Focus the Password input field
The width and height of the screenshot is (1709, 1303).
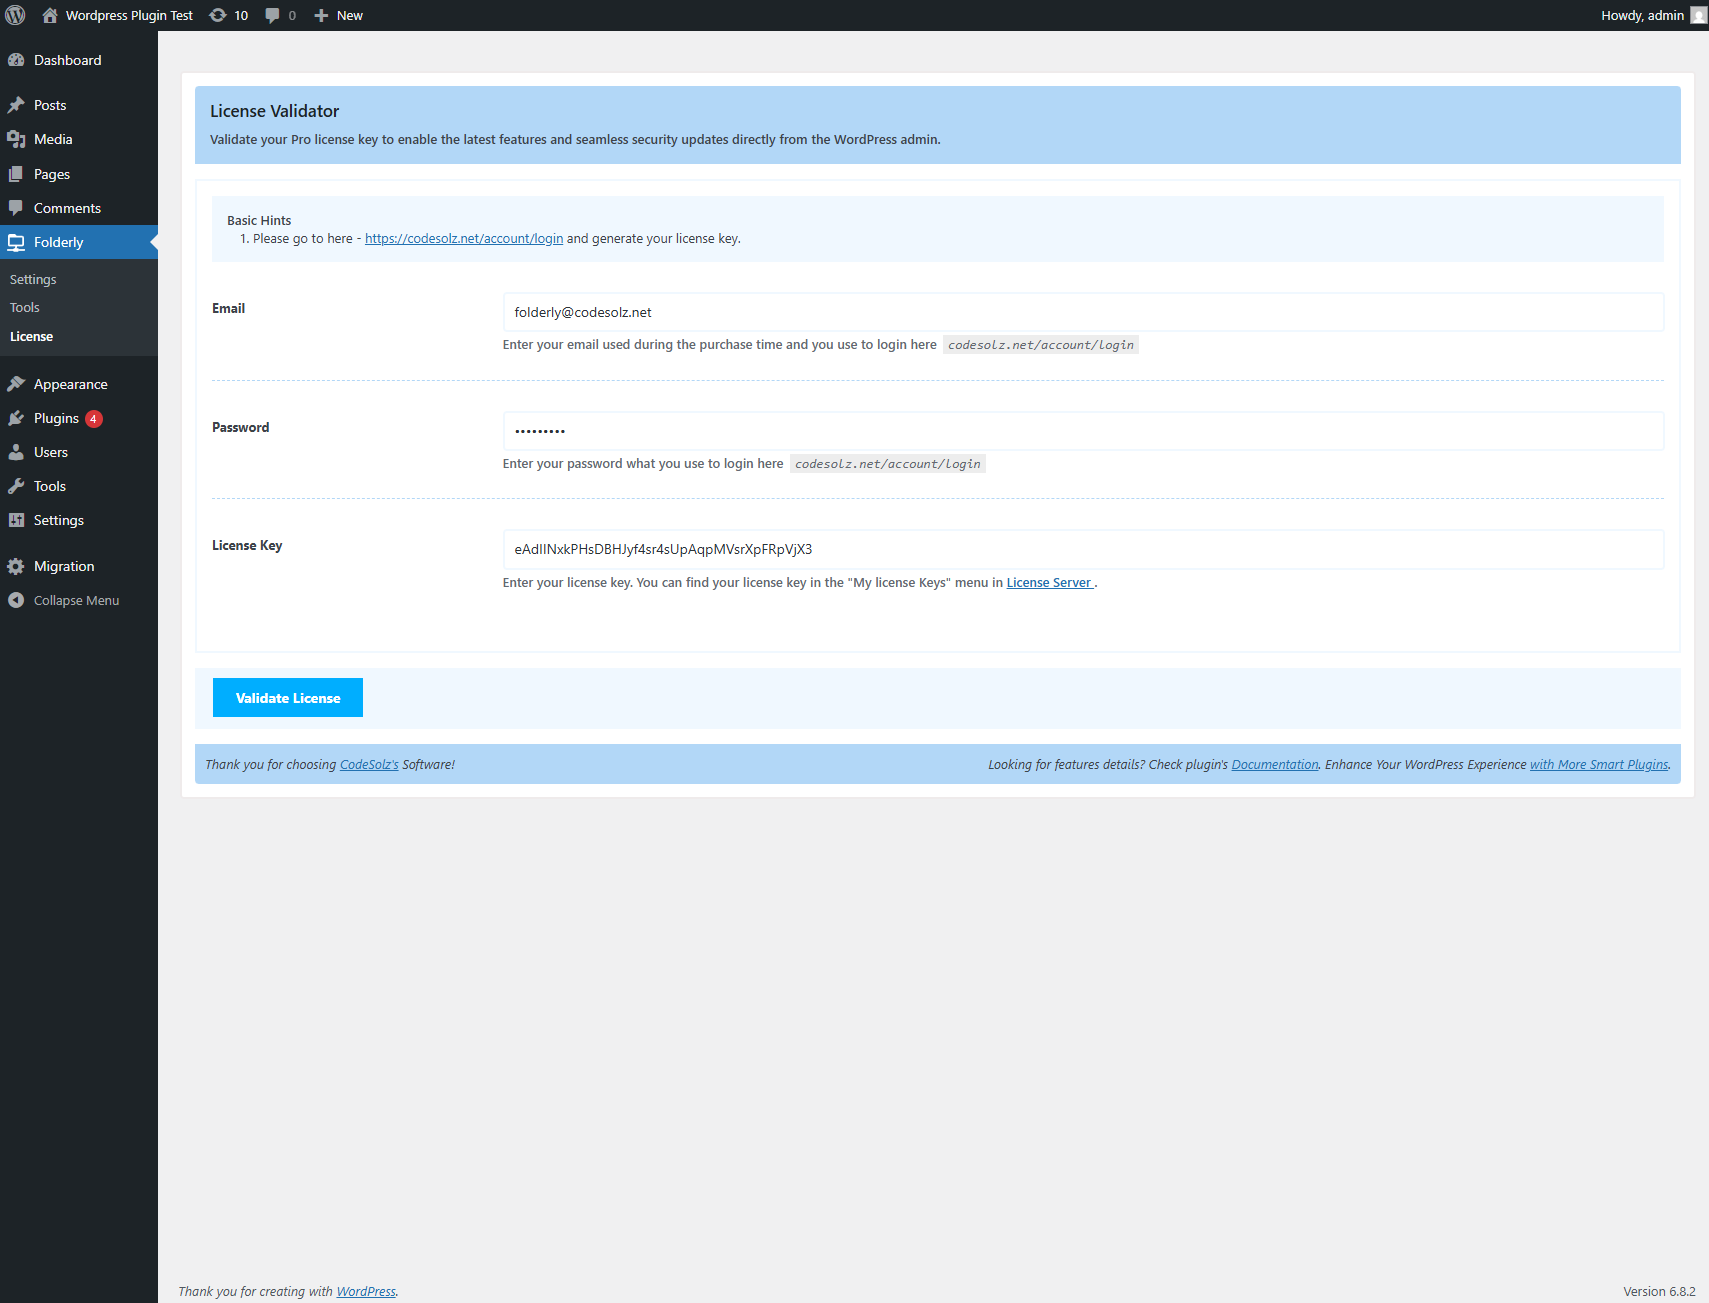tap(1083, 431)
